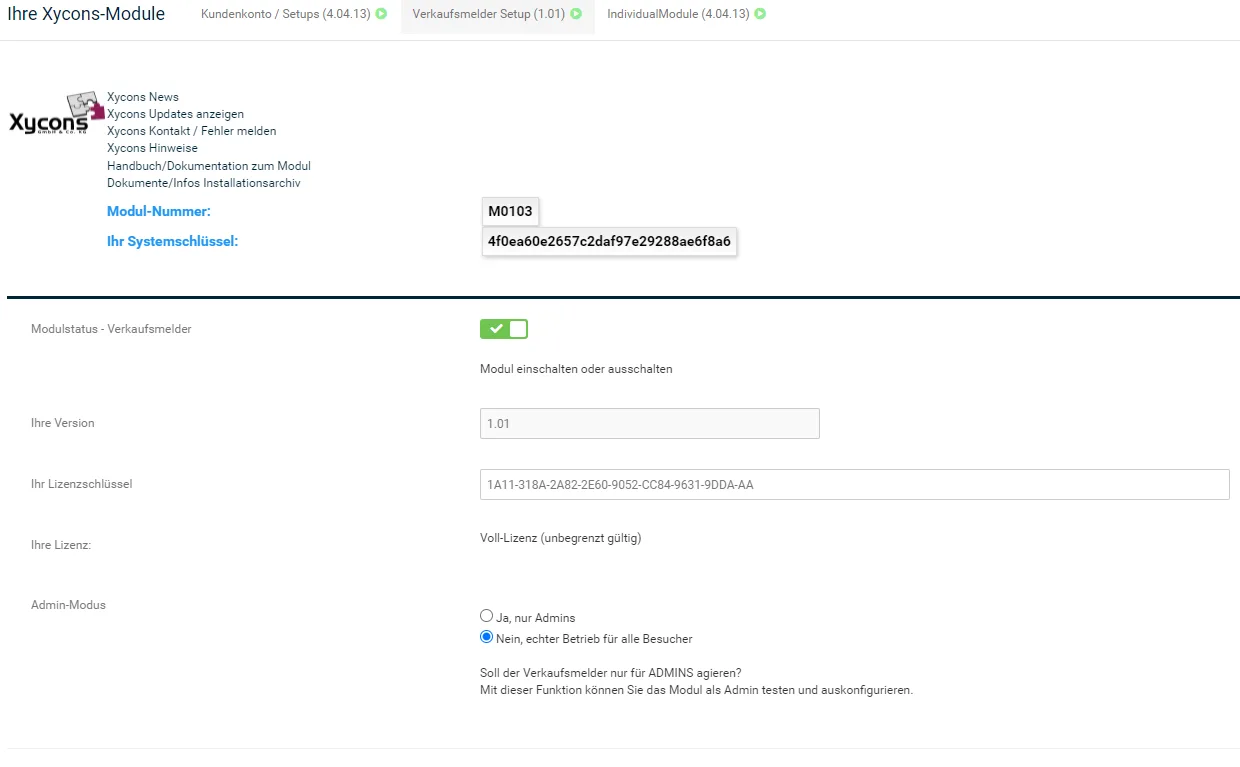Click the 'Ihre Version' label

coord(63,423)
